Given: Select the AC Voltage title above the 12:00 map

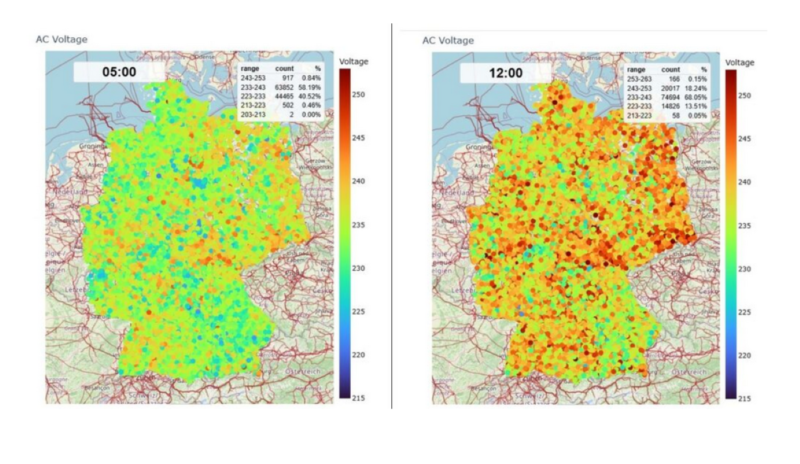Looking at the screenshot, I should tap(448, 40).
